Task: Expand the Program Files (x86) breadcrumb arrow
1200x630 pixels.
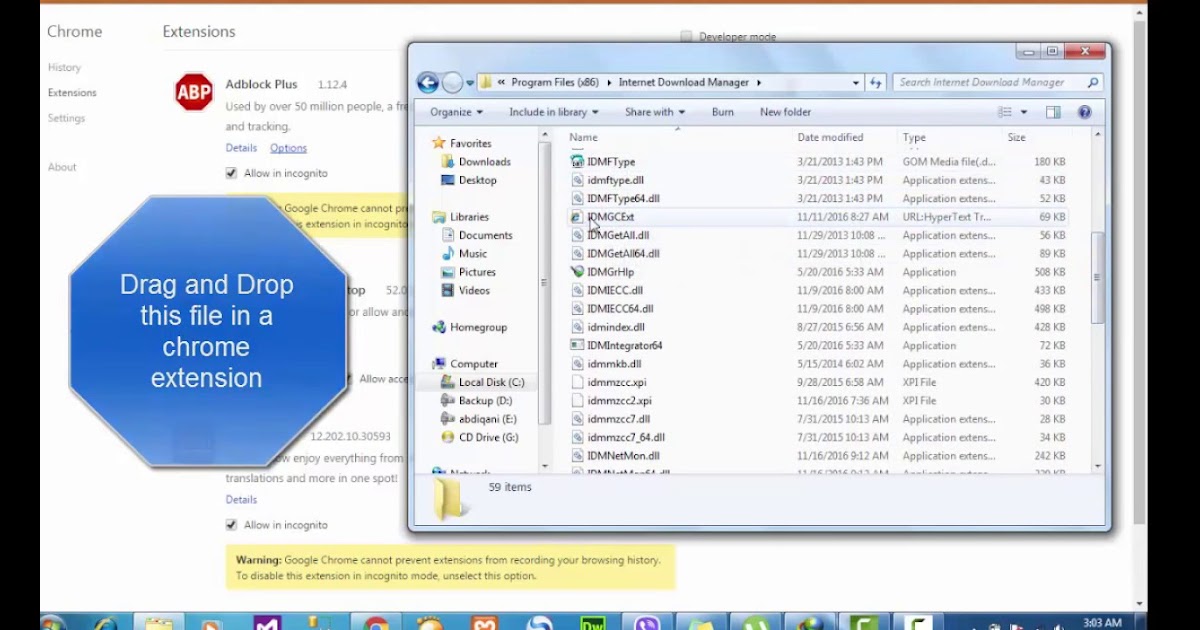Action: tap(609, 83)
